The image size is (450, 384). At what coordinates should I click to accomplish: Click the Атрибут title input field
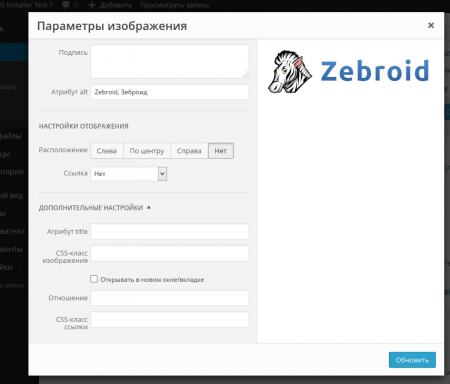[x=170, y=231]
